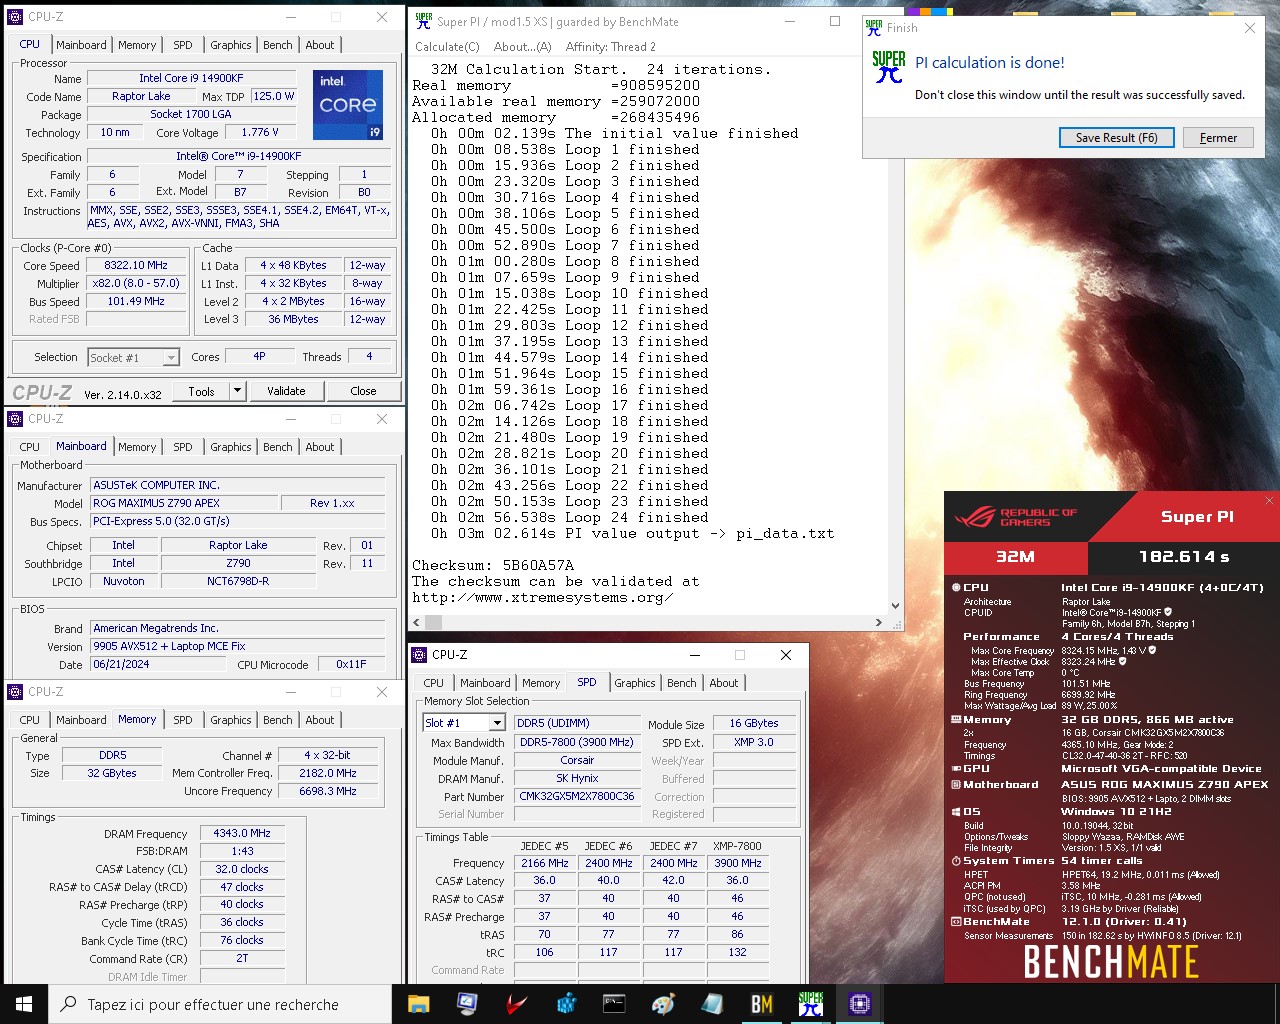1280x1024 pixels.
Task: Switch to Super PI via its taskbar icon
Action: click(x=811, y=1004)
